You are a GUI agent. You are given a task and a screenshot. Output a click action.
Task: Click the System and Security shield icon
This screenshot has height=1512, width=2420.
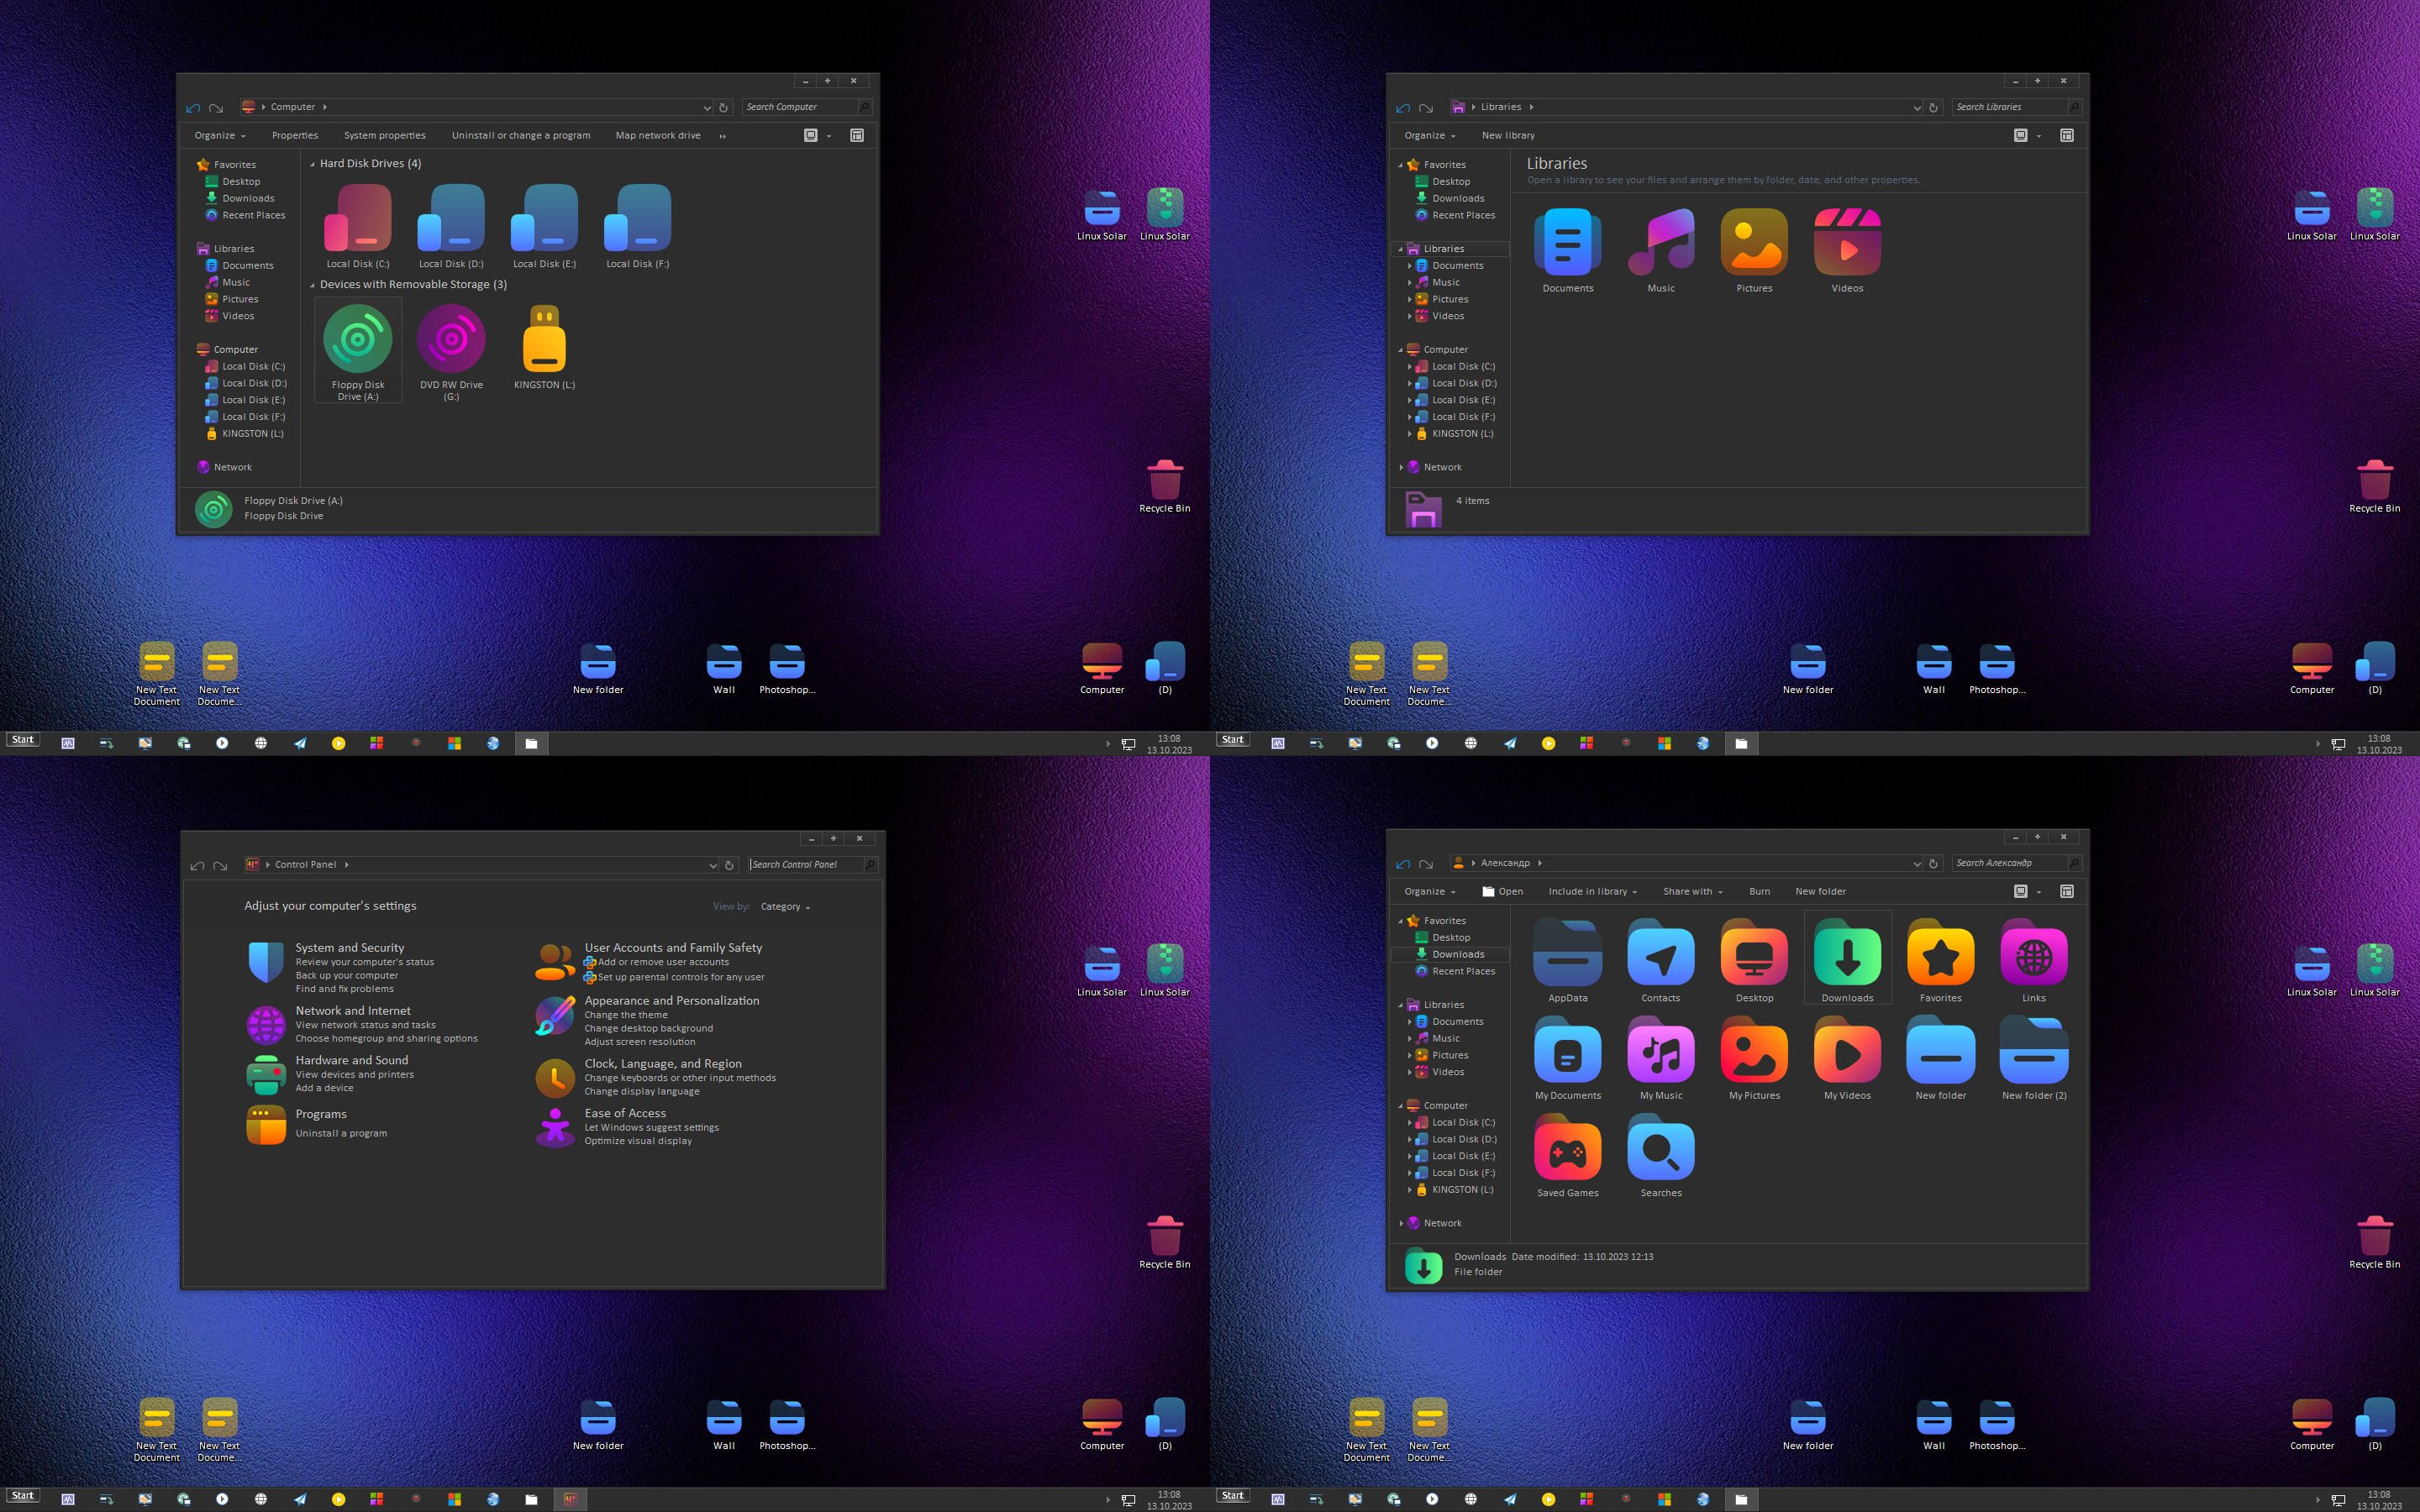[266, 962]
